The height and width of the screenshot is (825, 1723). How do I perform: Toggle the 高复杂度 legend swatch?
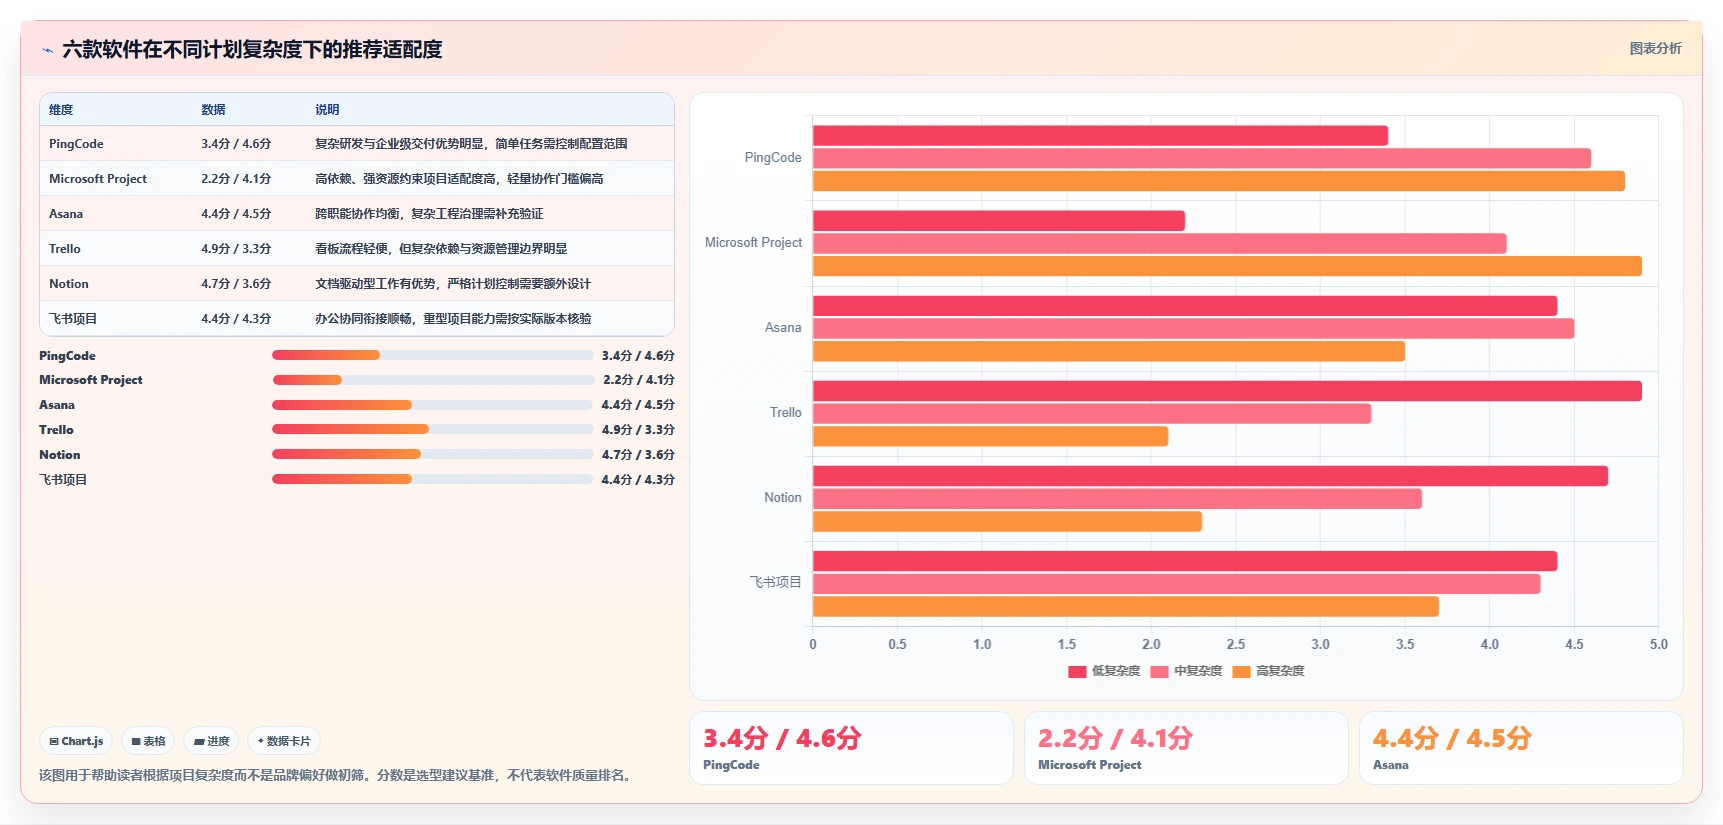[x=1241, y=672]
